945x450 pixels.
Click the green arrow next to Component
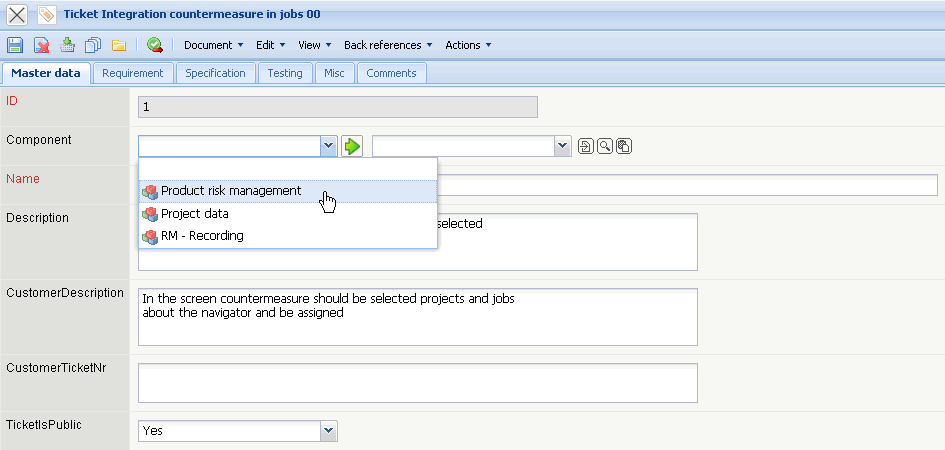(352, 146)
